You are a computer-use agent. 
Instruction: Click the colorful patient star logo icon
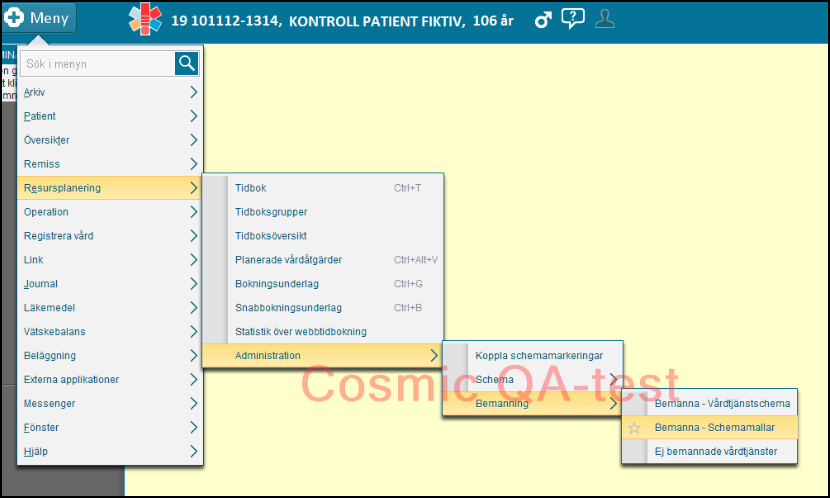point(145,19)
